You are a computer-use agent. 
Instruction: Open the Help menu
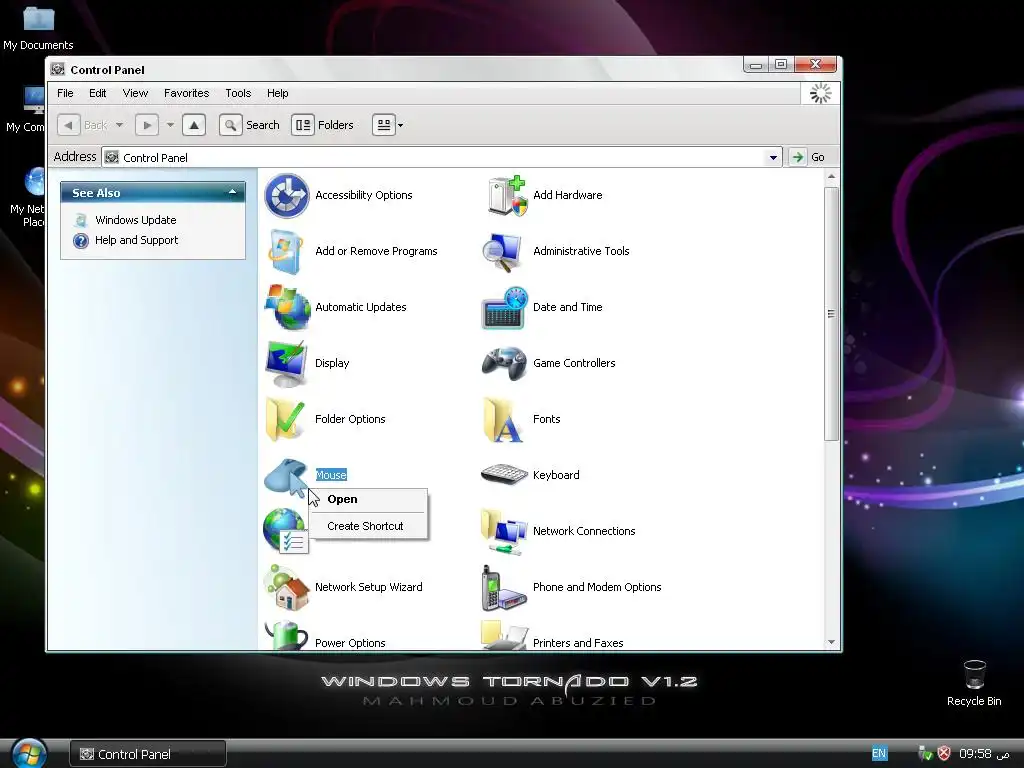[x=277, y=93]
